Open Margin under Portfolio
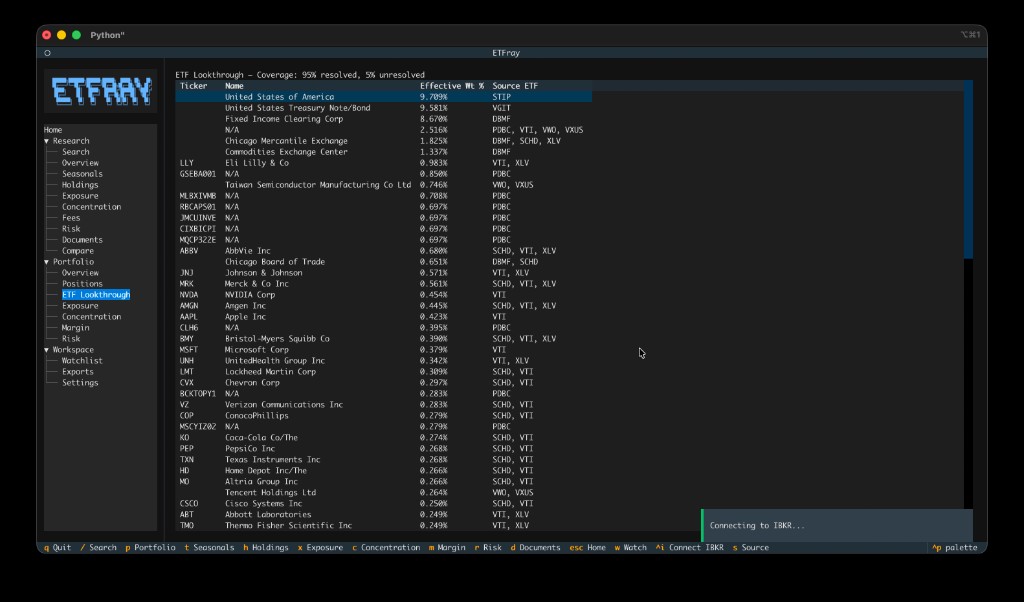Viewport: 1024px width, 602px height. (76, 328)
